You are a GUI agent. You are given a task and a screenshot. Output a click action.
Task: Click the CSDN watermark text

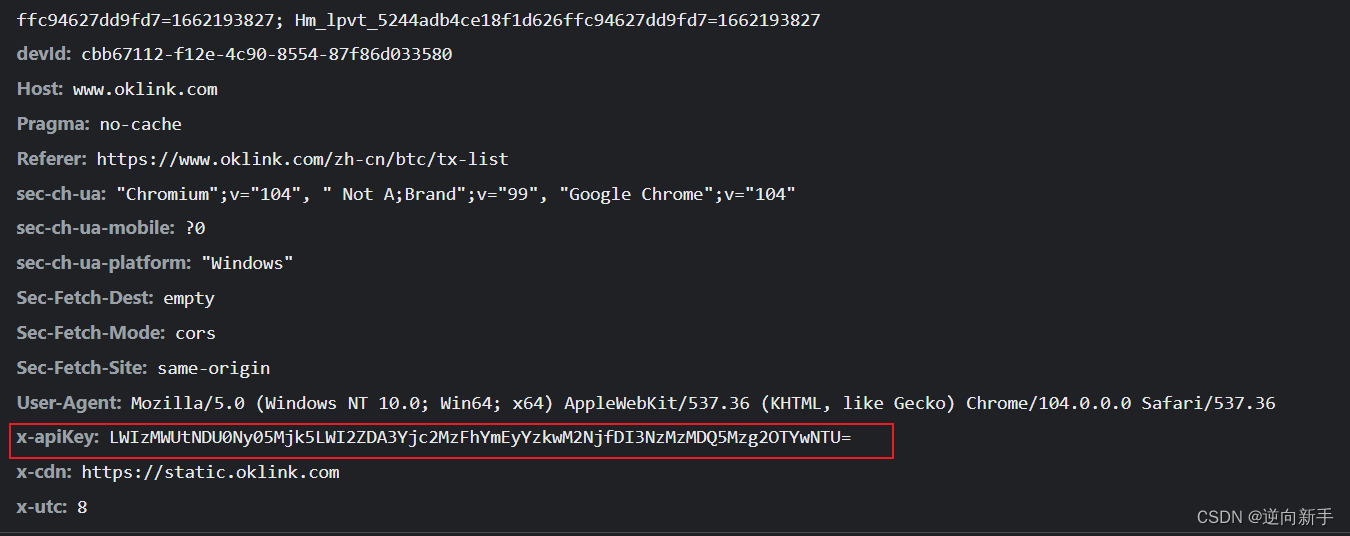coord(1264,516)
